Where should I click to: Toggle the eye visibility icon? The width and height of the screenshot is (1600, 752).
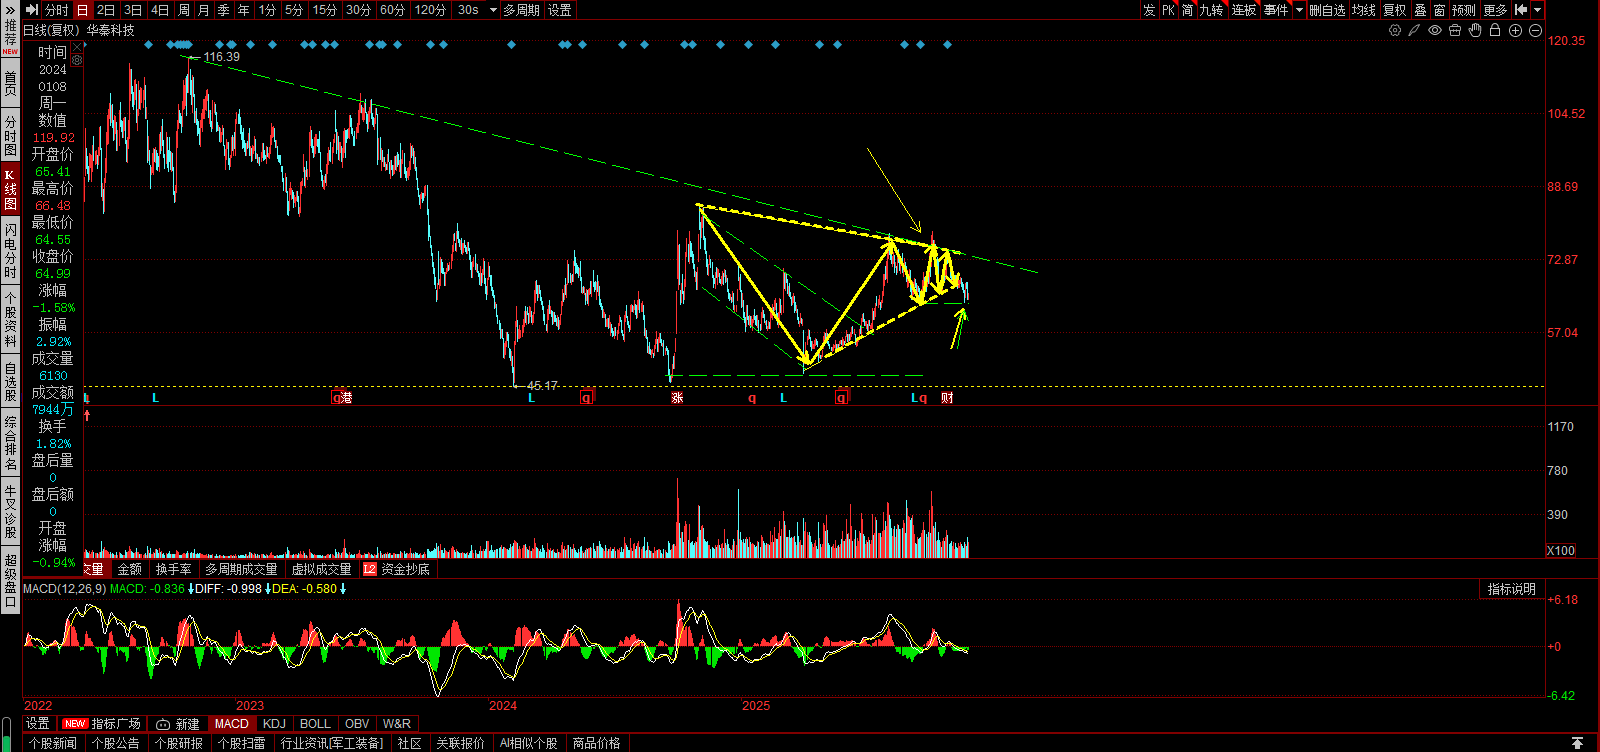[1435, 30]
